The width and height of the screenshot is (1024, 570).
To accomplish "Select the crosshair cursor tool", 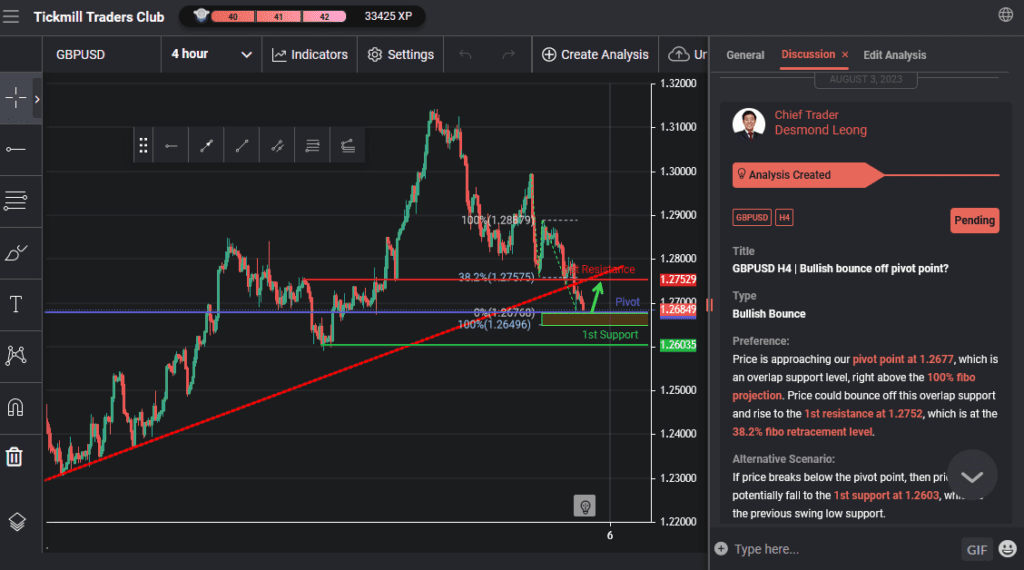I will (16, 98).
